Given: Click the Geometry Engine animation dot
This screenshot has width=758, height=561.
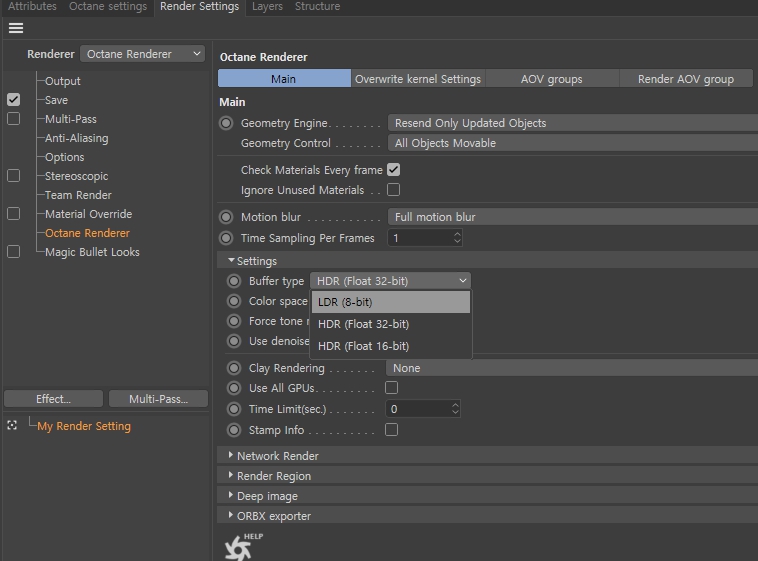Looking at the screenshot, I should [x=226, y=123].
